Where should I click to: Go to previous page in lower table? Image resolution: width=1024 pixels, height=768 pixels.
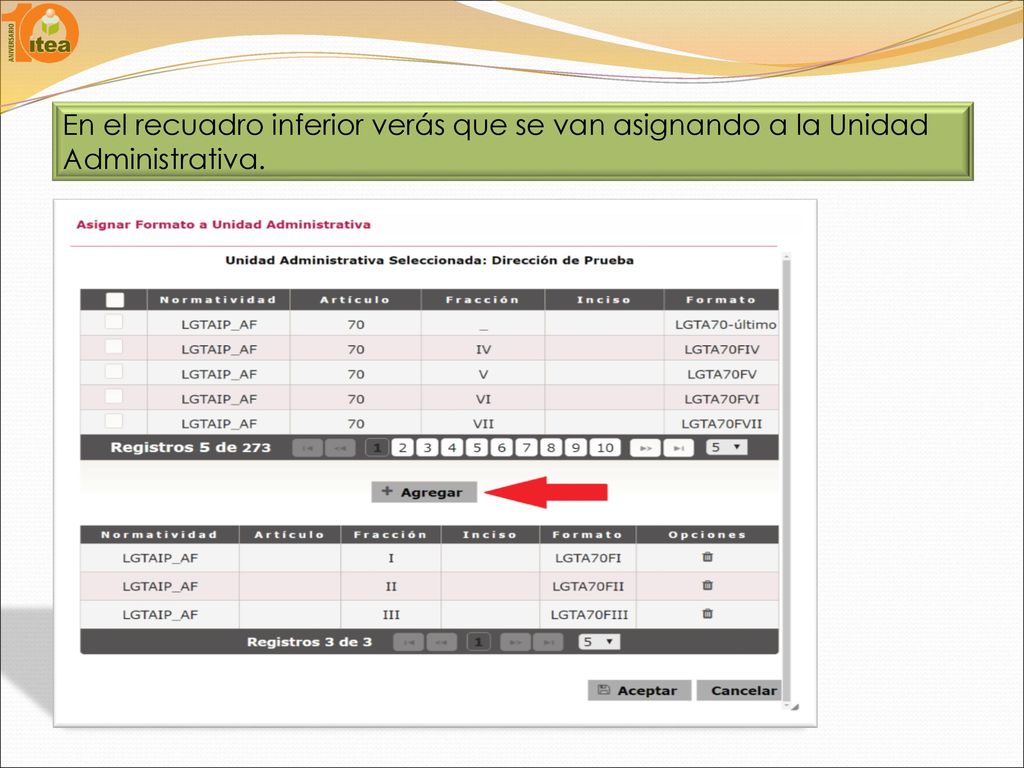coord(441,643)
